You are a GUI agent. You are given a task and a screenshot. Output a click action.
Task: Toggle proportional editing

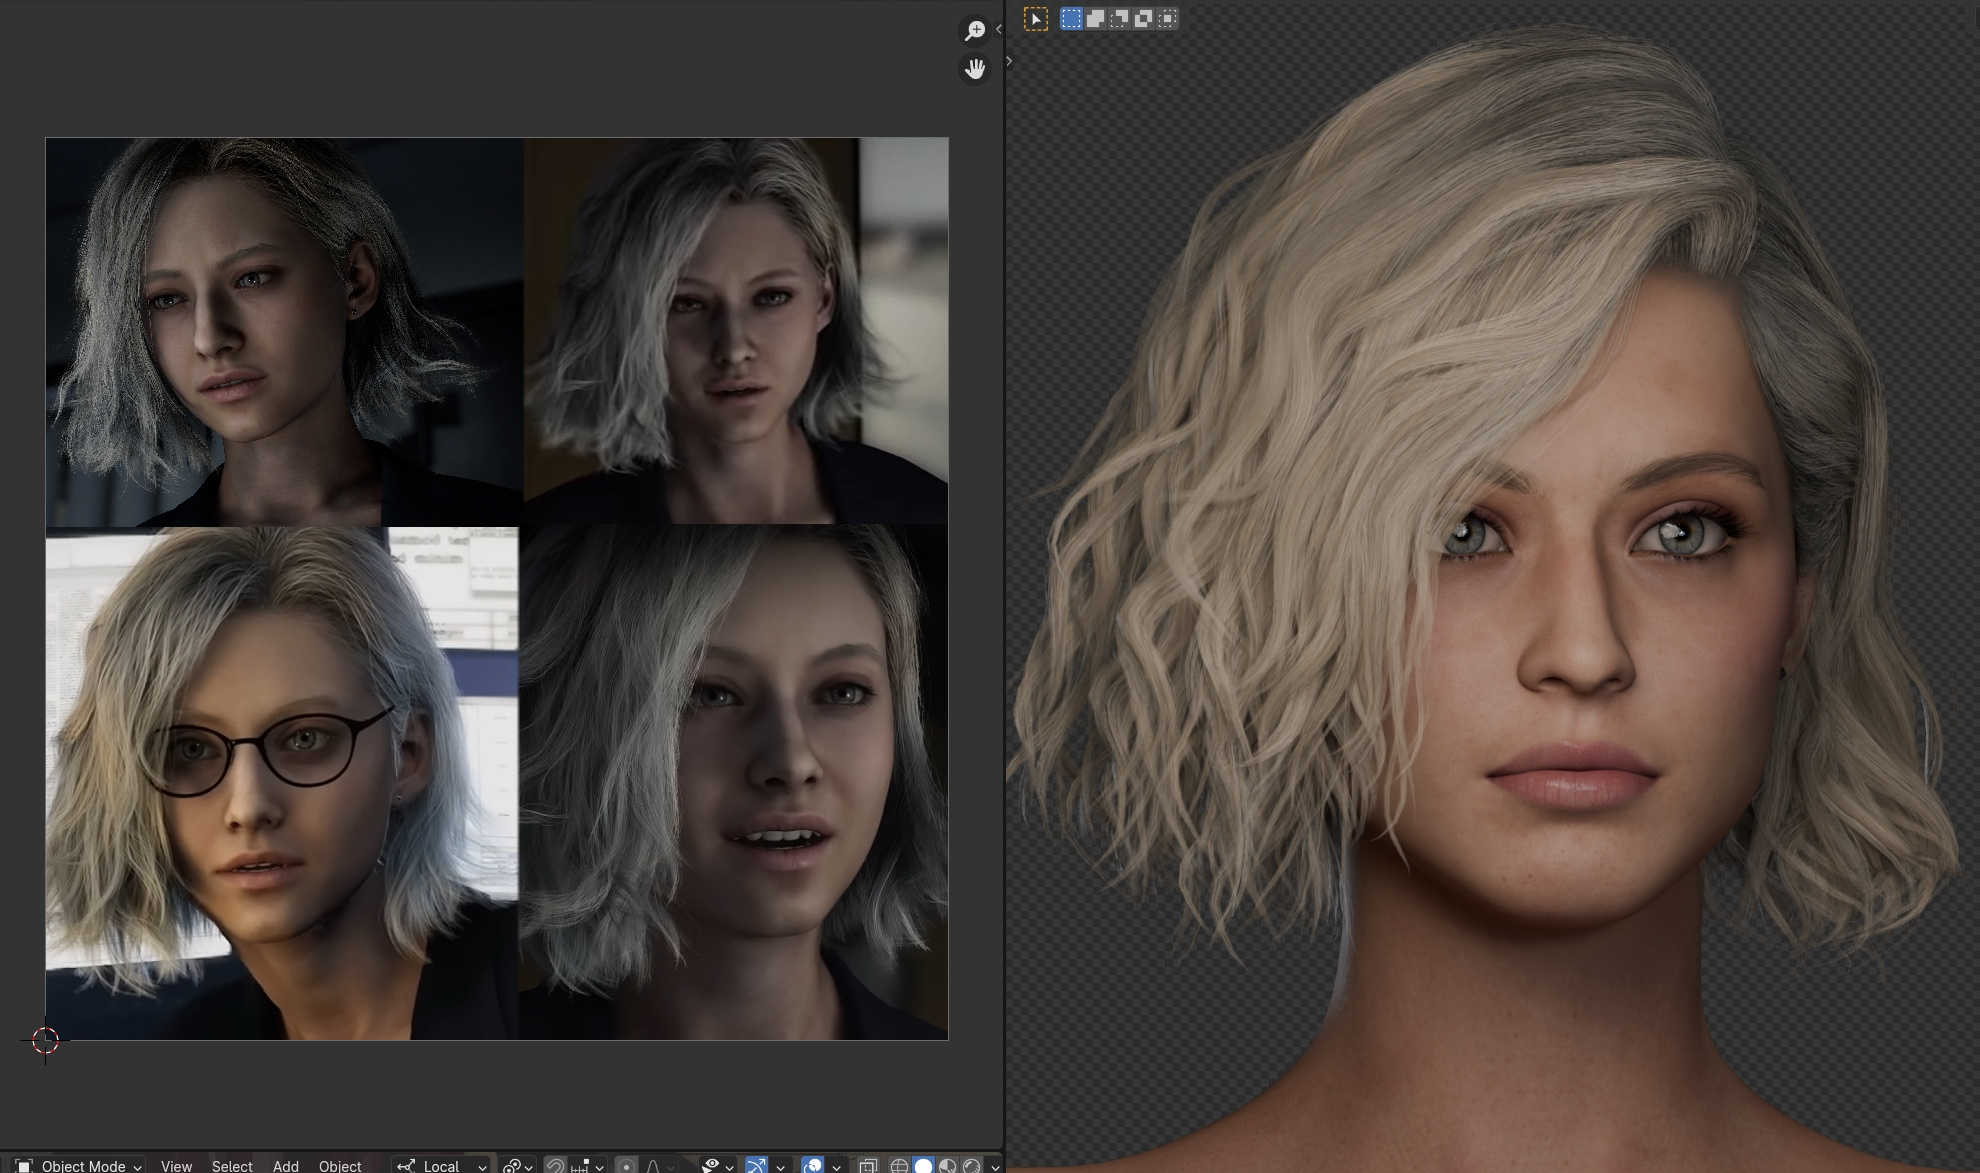tap(626, 1166)
